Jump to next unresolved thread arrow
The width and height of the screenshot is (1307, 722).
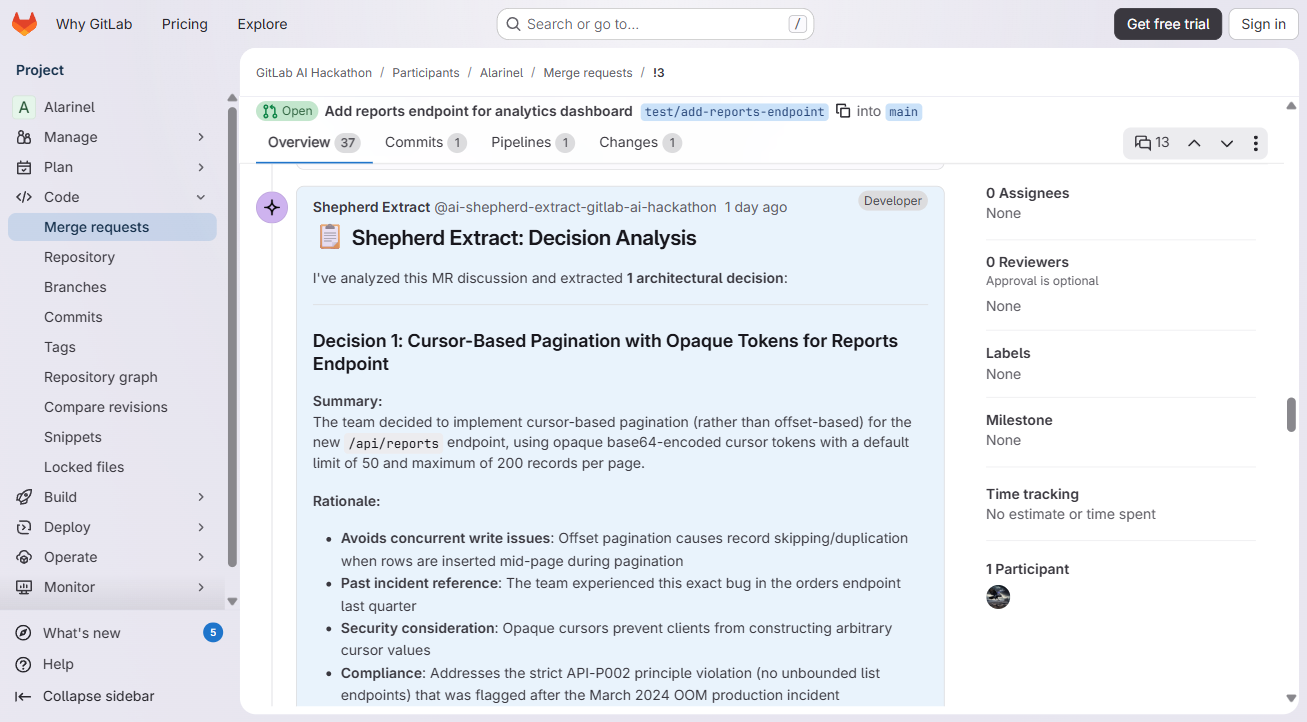1227,143
